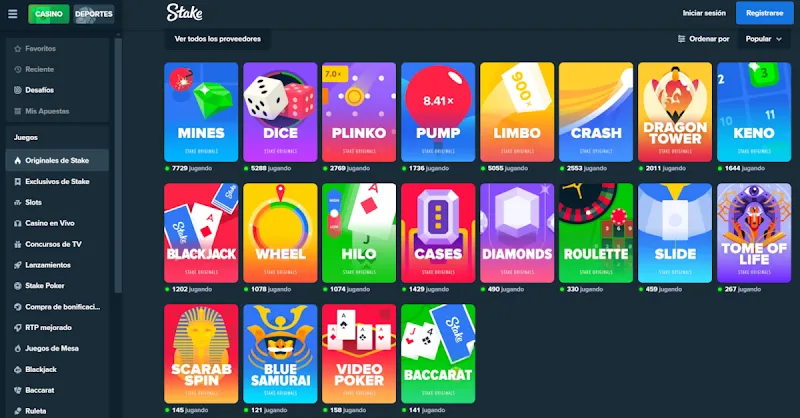Image resolution: width=800 pixels, height=418 pixels.
Task: Click the Casino en Vivo headset icon
Action: click(x=17, y=223)
